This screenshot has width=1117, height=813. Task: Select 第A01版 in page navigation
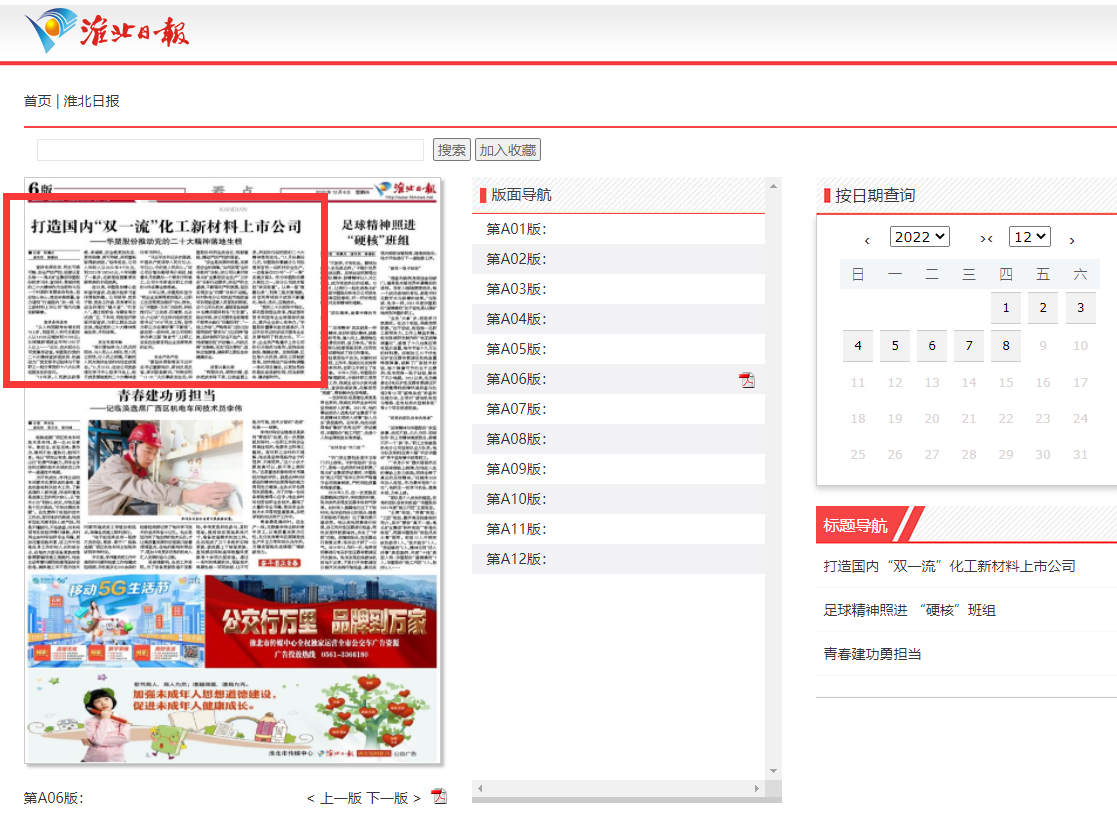click(516, 229)
